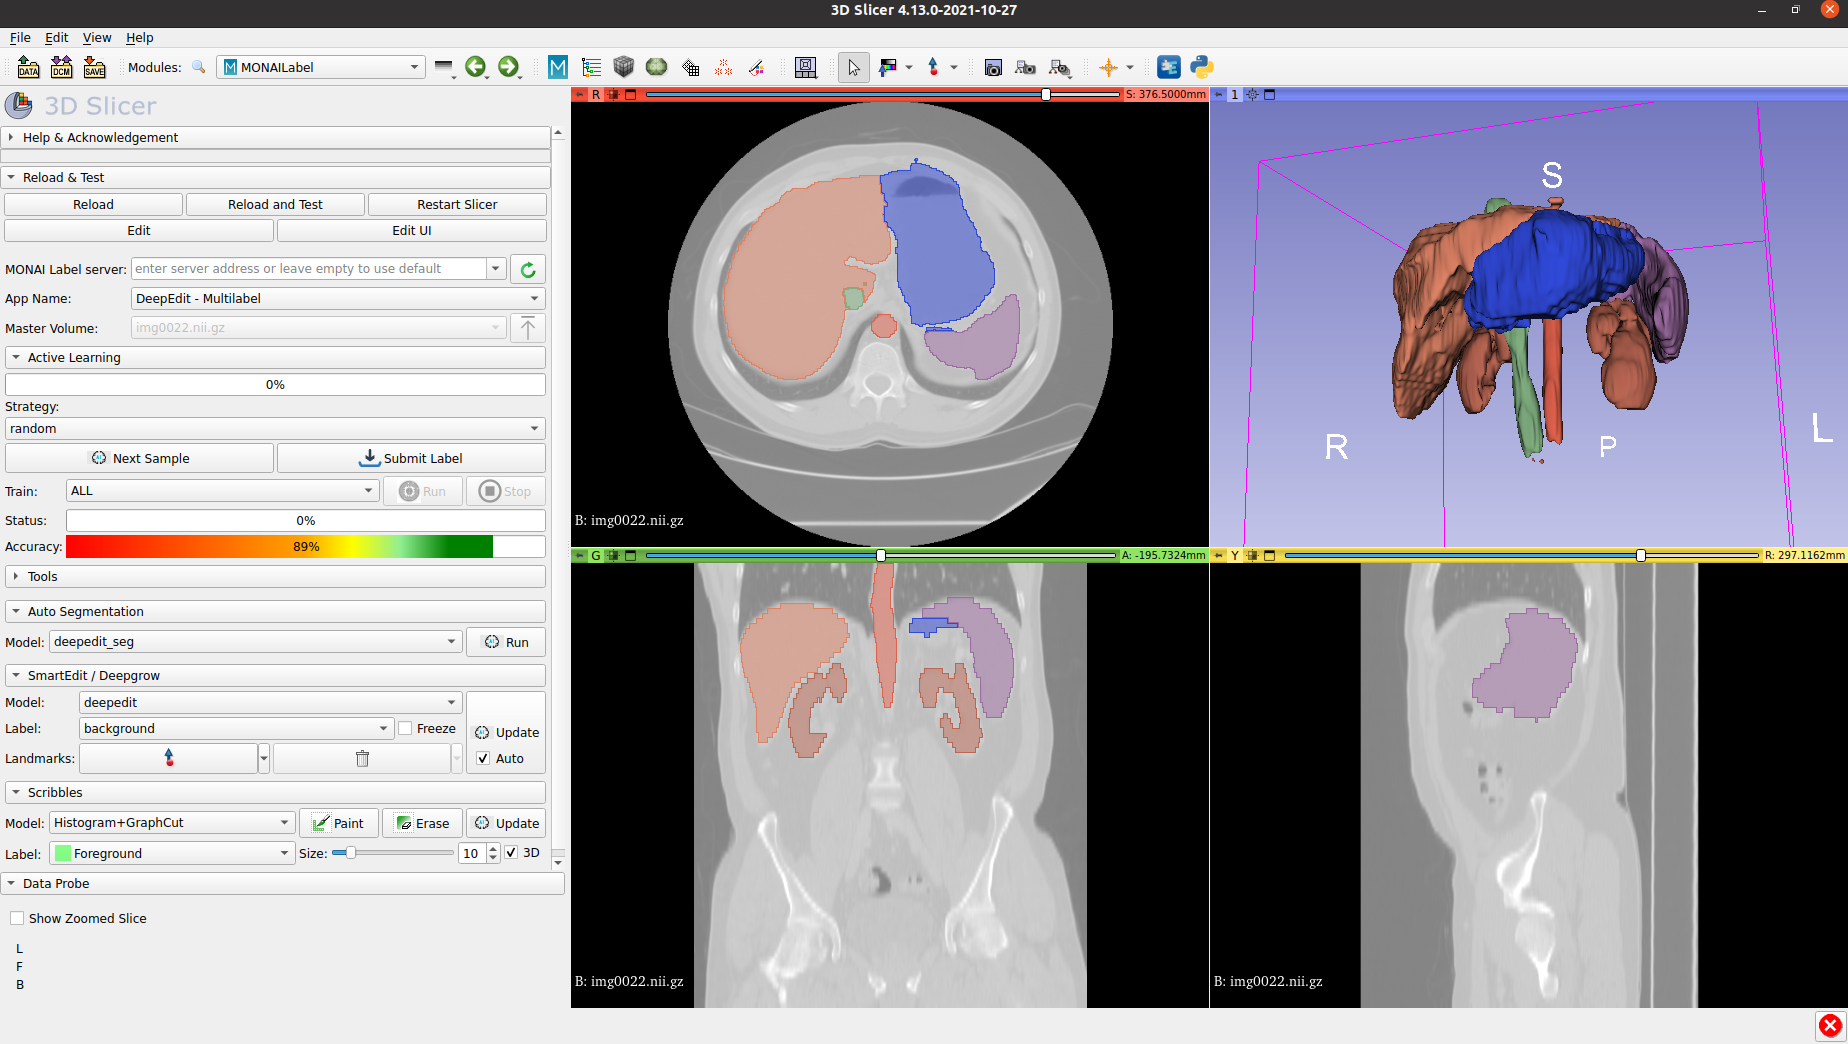Open the Python interactor icon
The height and width of the screenshot is (1044, 1848).
click(x=1201, y=67)
